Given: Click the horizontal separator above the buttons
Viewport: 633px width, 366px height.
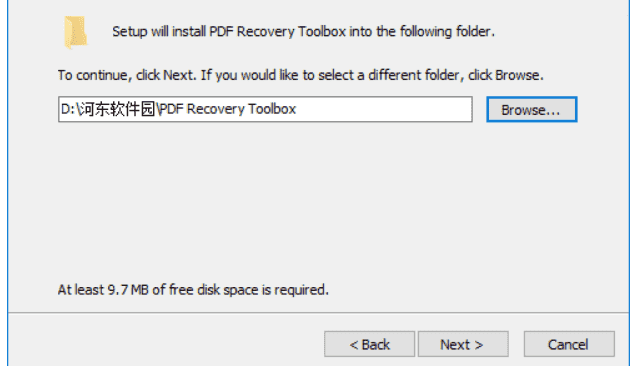Looking at the screenshot, I should 318,312.
